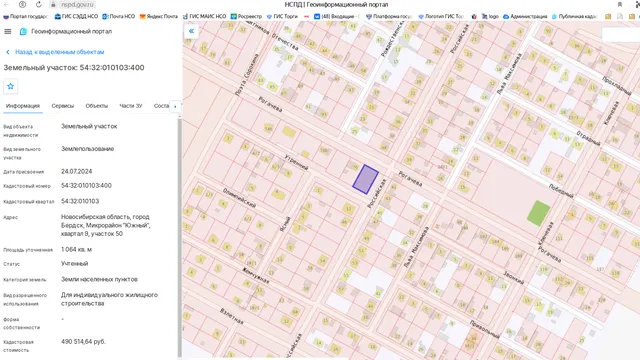This screenshot has width=640, height=360.
Task: Open the hamburger menu of the portal
Action: [8, 31]
